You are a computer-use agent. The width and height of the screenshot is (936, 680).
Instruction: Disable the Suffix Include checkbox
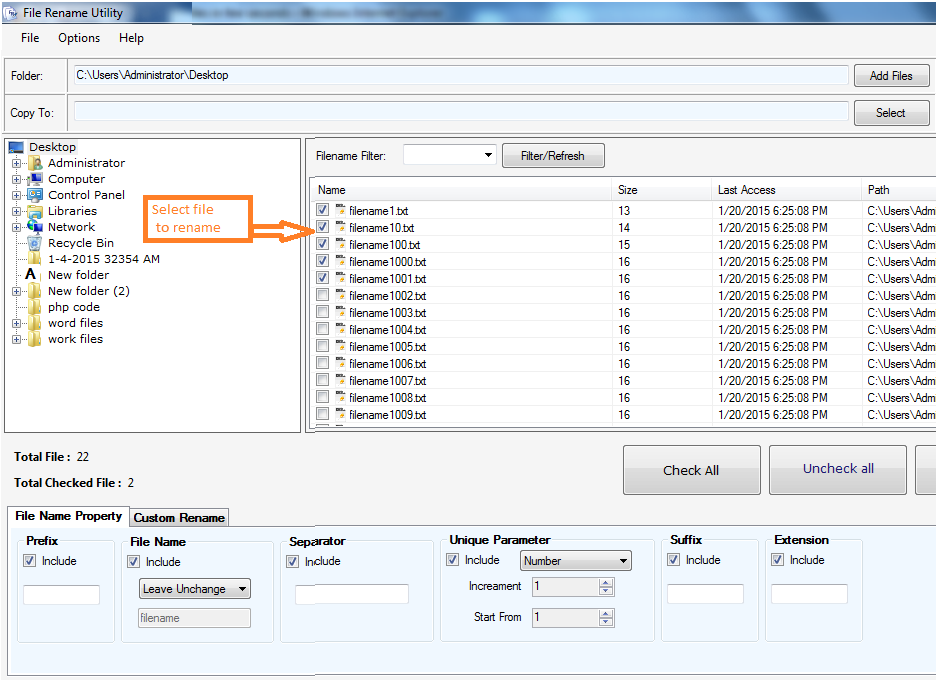[674, 560]
